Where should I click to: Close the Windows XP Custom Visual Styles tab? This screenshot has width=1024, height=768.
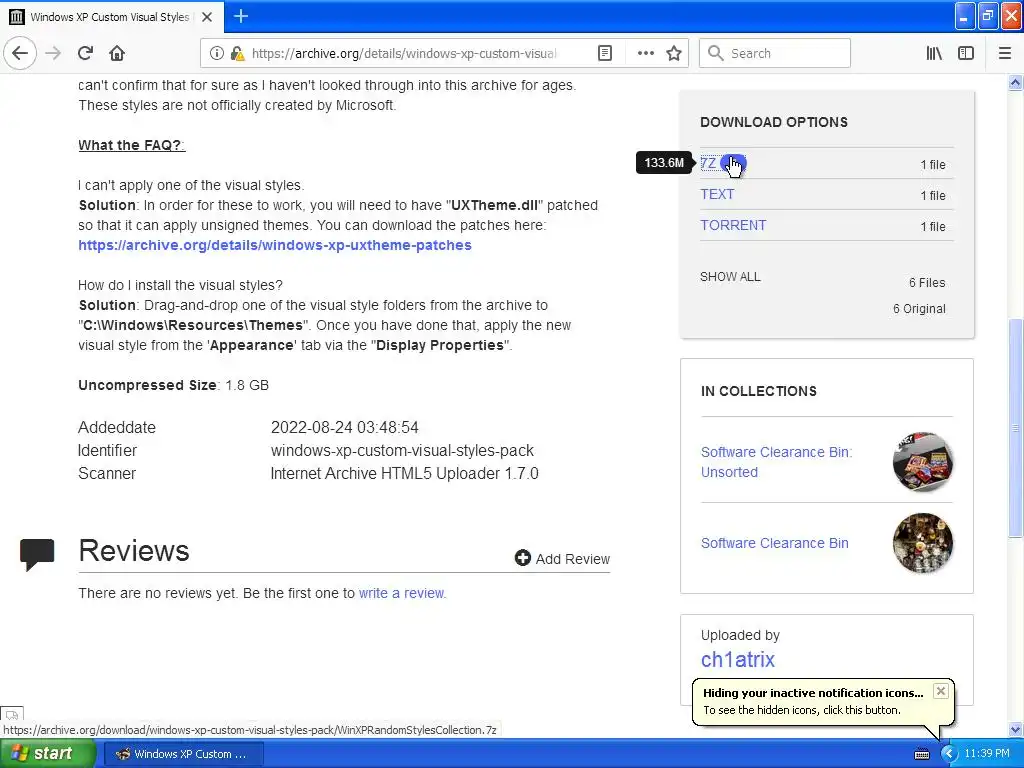pyautogui.click(x=207, y=17)
